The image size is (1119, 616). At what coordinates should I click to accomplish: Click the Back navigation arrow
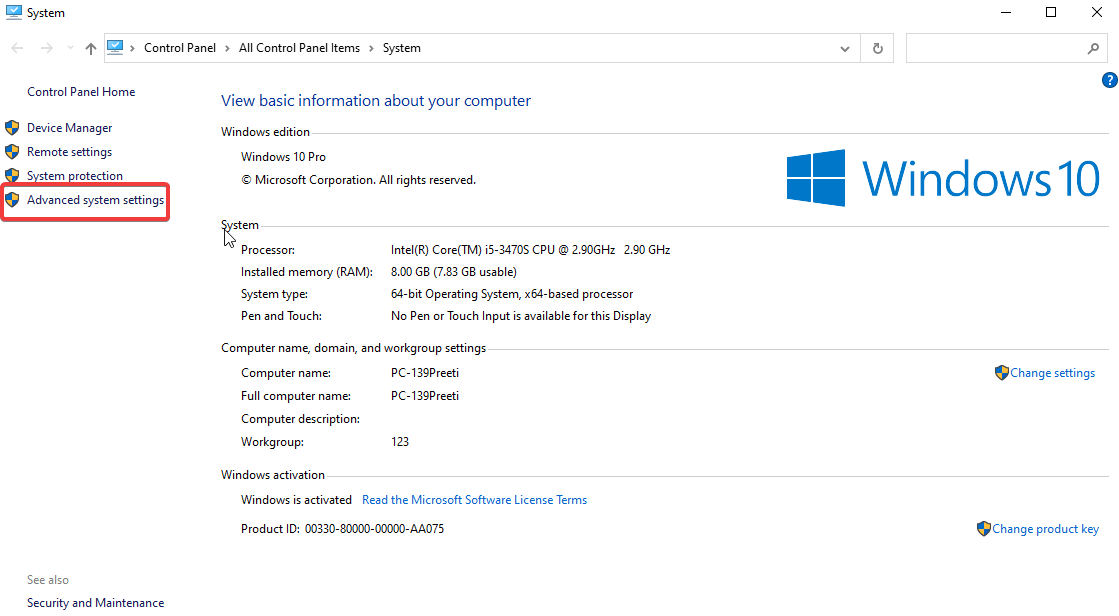[x=18, y=49]
